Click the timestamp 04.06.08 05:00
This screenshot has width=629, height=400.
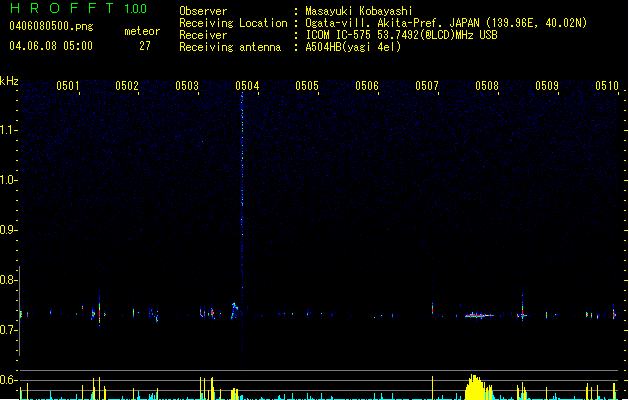pyautogui.click(x=51, y=46)
